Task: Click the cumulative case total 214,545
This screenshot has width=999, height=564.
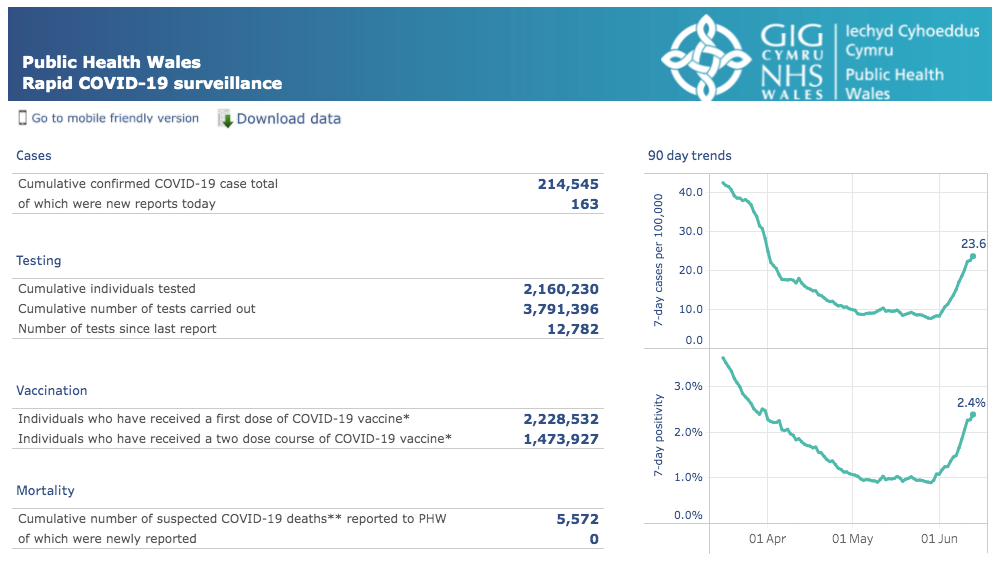Action: click(568, 184)
